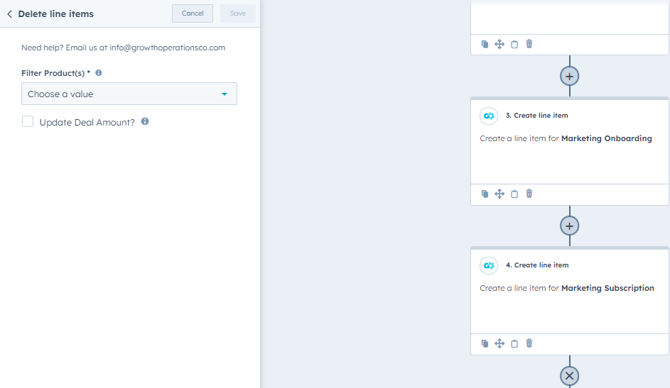Clone the Marketing Subscription step via copy icon
The height and width of the screenshot is (388, 670).
(x=485, y=344)
